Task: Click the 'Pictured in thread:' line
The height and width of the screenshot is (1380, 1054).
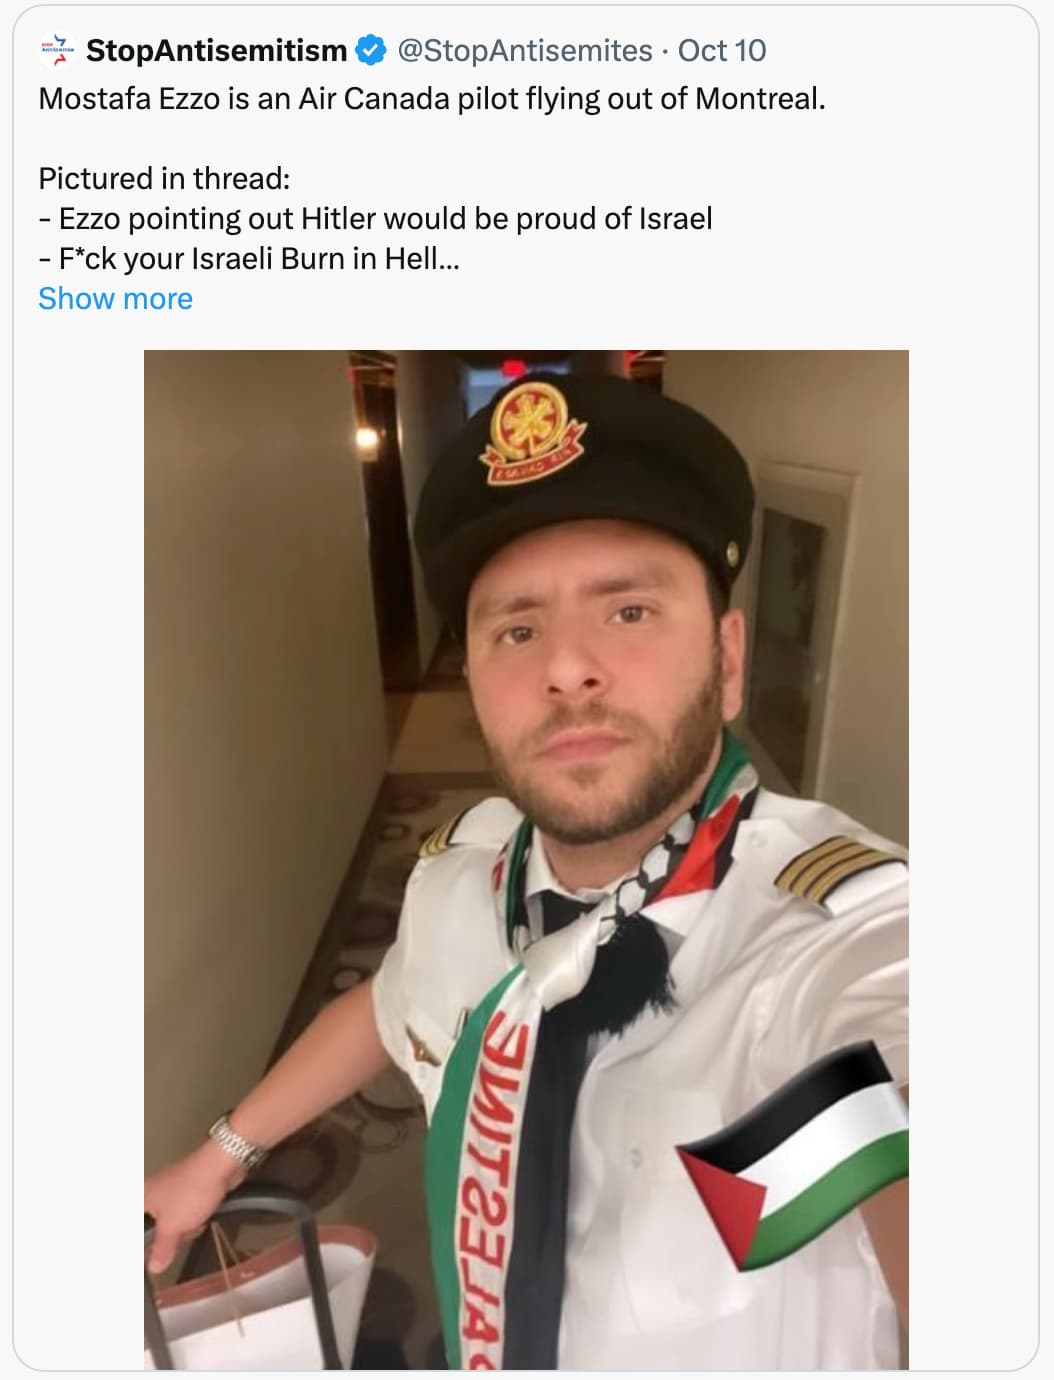Action: [x=164, y=178]
